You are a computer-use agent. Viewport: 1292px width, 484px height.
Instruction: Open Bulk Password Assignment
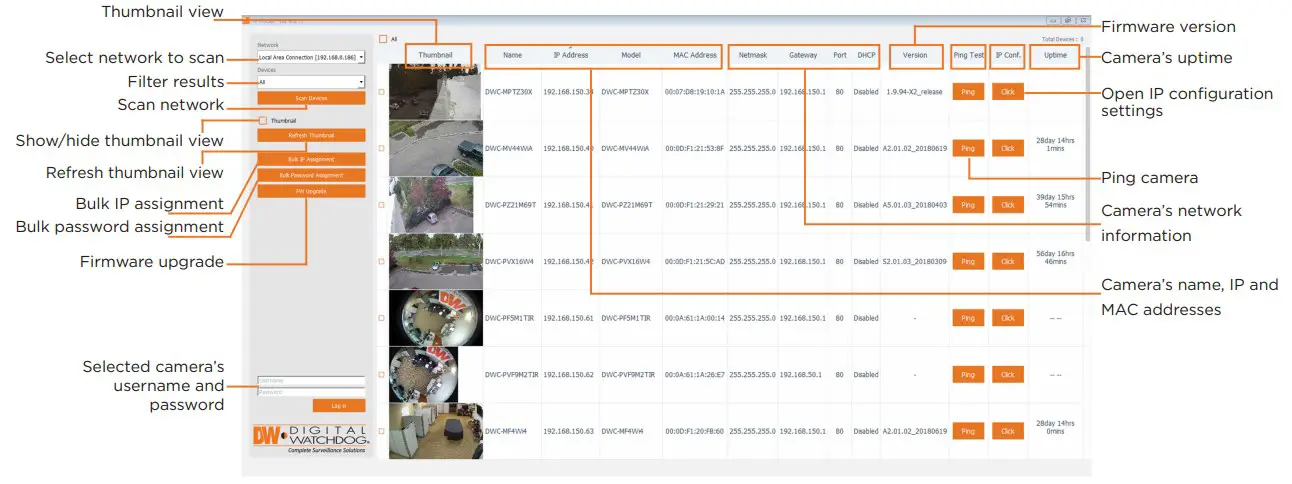311,175
